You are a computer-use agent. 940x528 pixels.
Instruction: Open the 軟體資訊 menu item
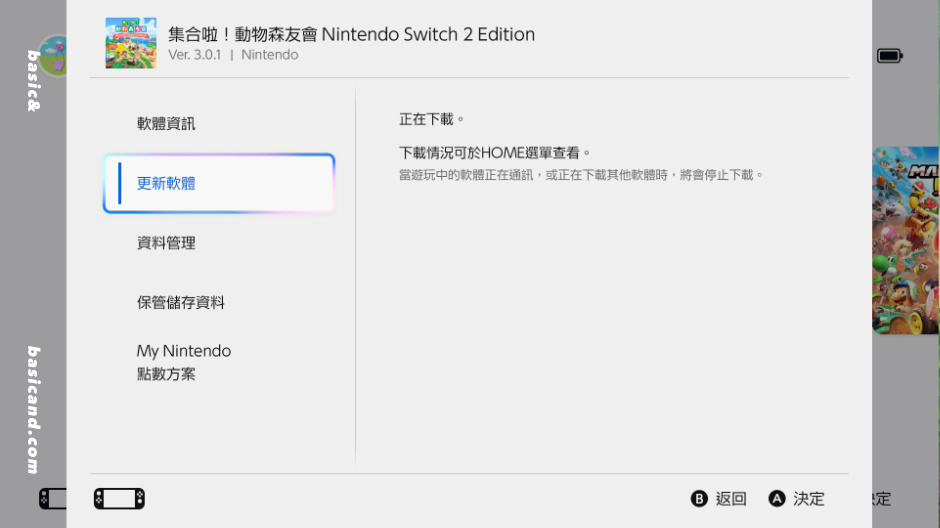pyautogui.click(x=166, y=124)
